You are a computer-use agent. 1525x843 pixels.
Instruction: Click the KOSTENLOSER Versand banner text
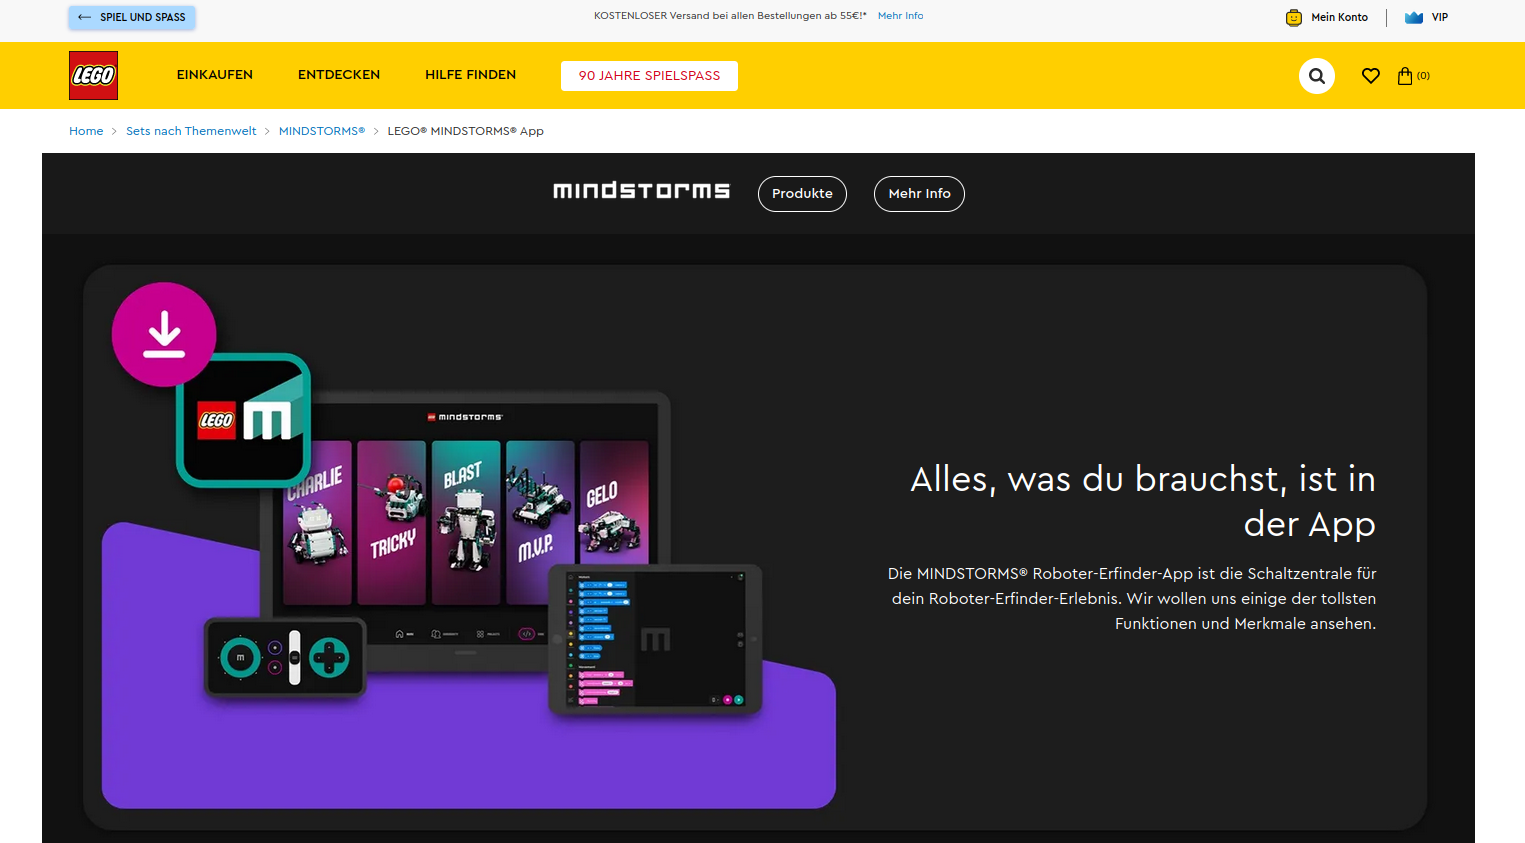click(x=730, y=16)
